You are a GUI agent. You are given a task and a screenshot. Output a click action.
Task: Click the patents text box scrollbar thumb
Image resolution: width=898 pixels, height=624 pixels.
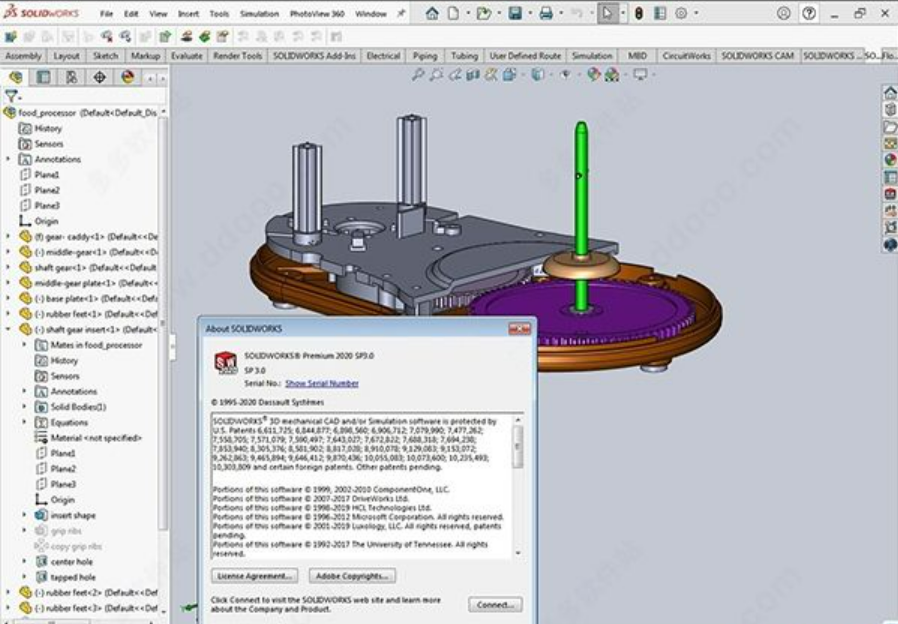(518, 446)
